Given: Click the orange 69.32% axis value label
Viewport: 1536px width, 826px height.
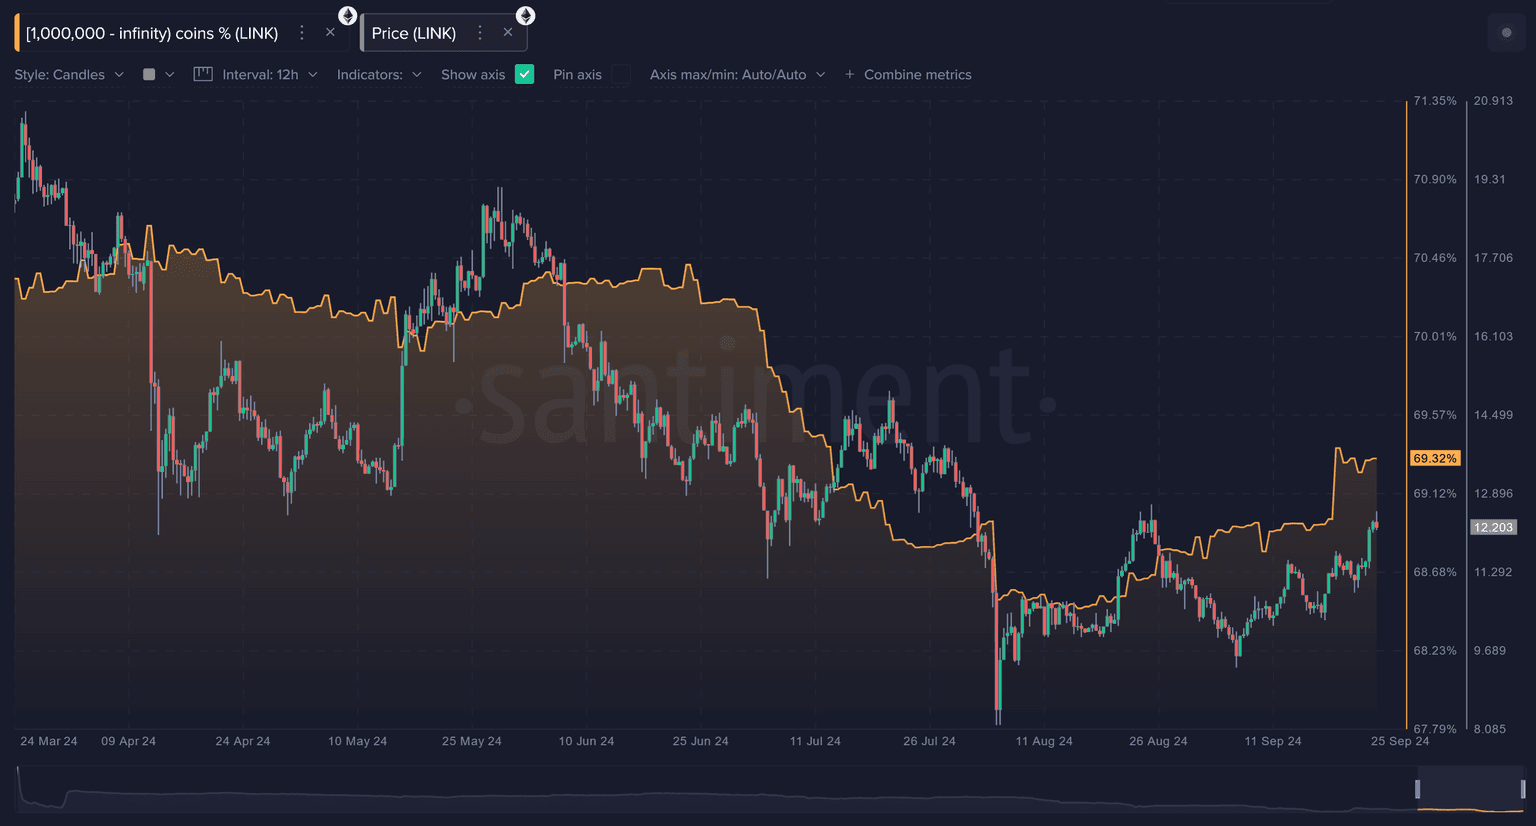Looking at the screenshot, I should 1434,458.
